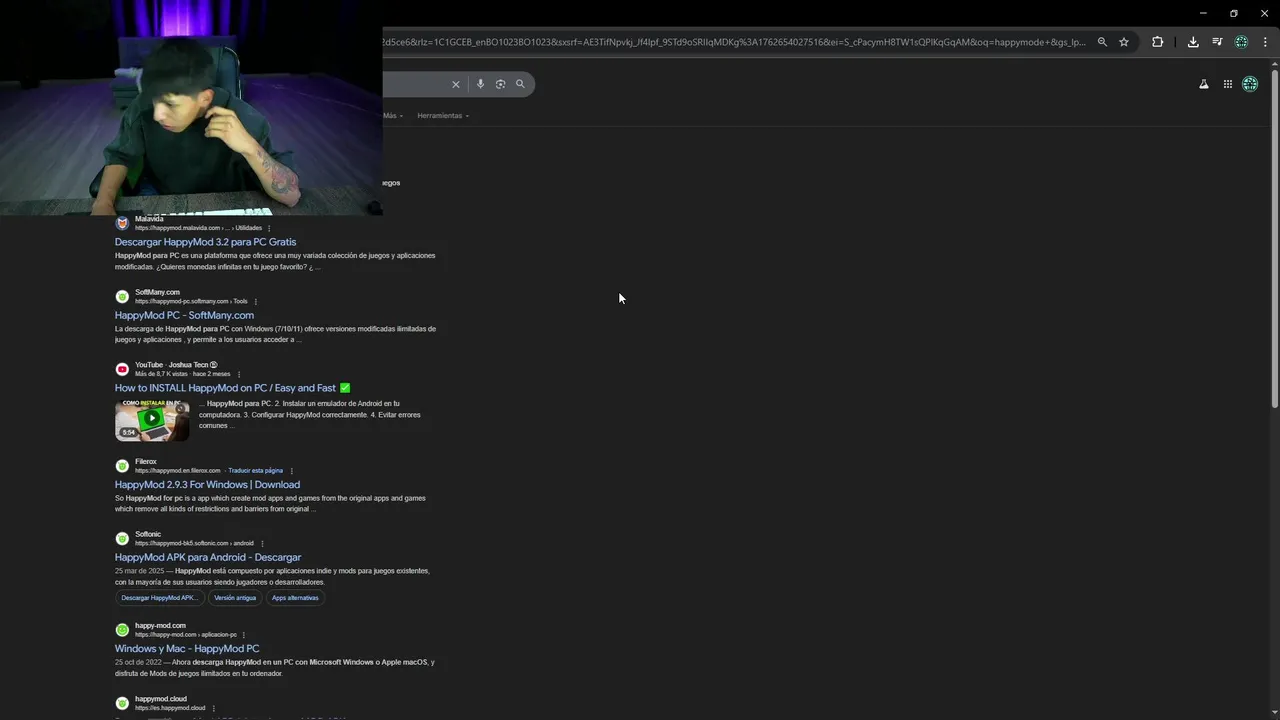Viewport: 1280px width, 720px height.
Task: Open Chrome extensions puzzle icon
Action: (x=1157, y=42)
